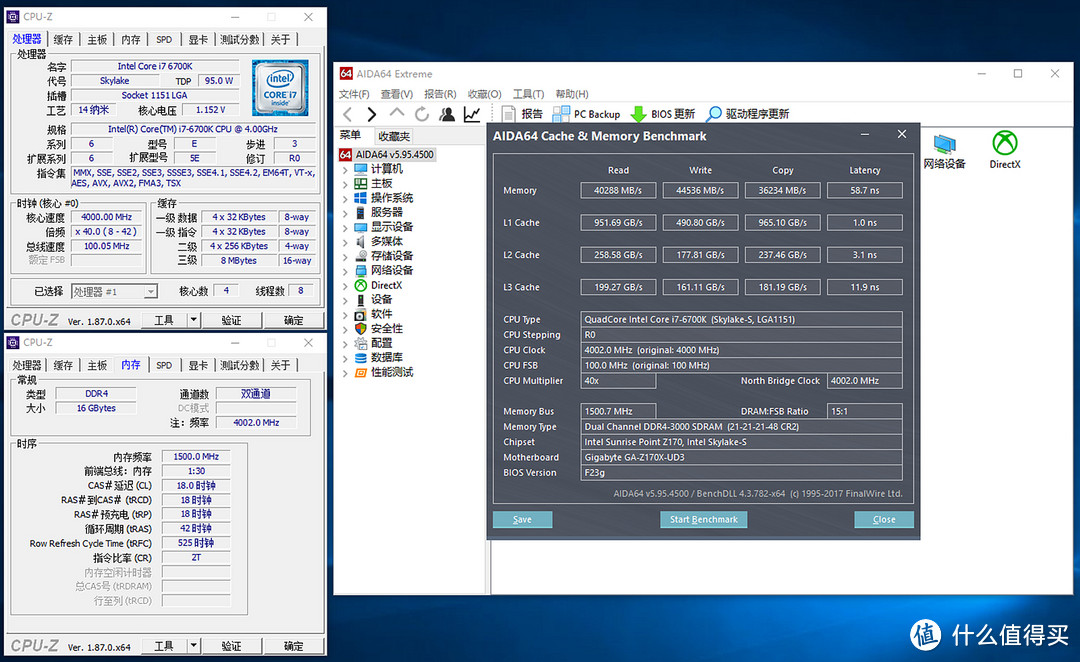The height and width of the screenshot is (662, 1080).
Task: Switch to 收藏夹 tab in AIDA64 sidebar
Action: tap(394, 136)
